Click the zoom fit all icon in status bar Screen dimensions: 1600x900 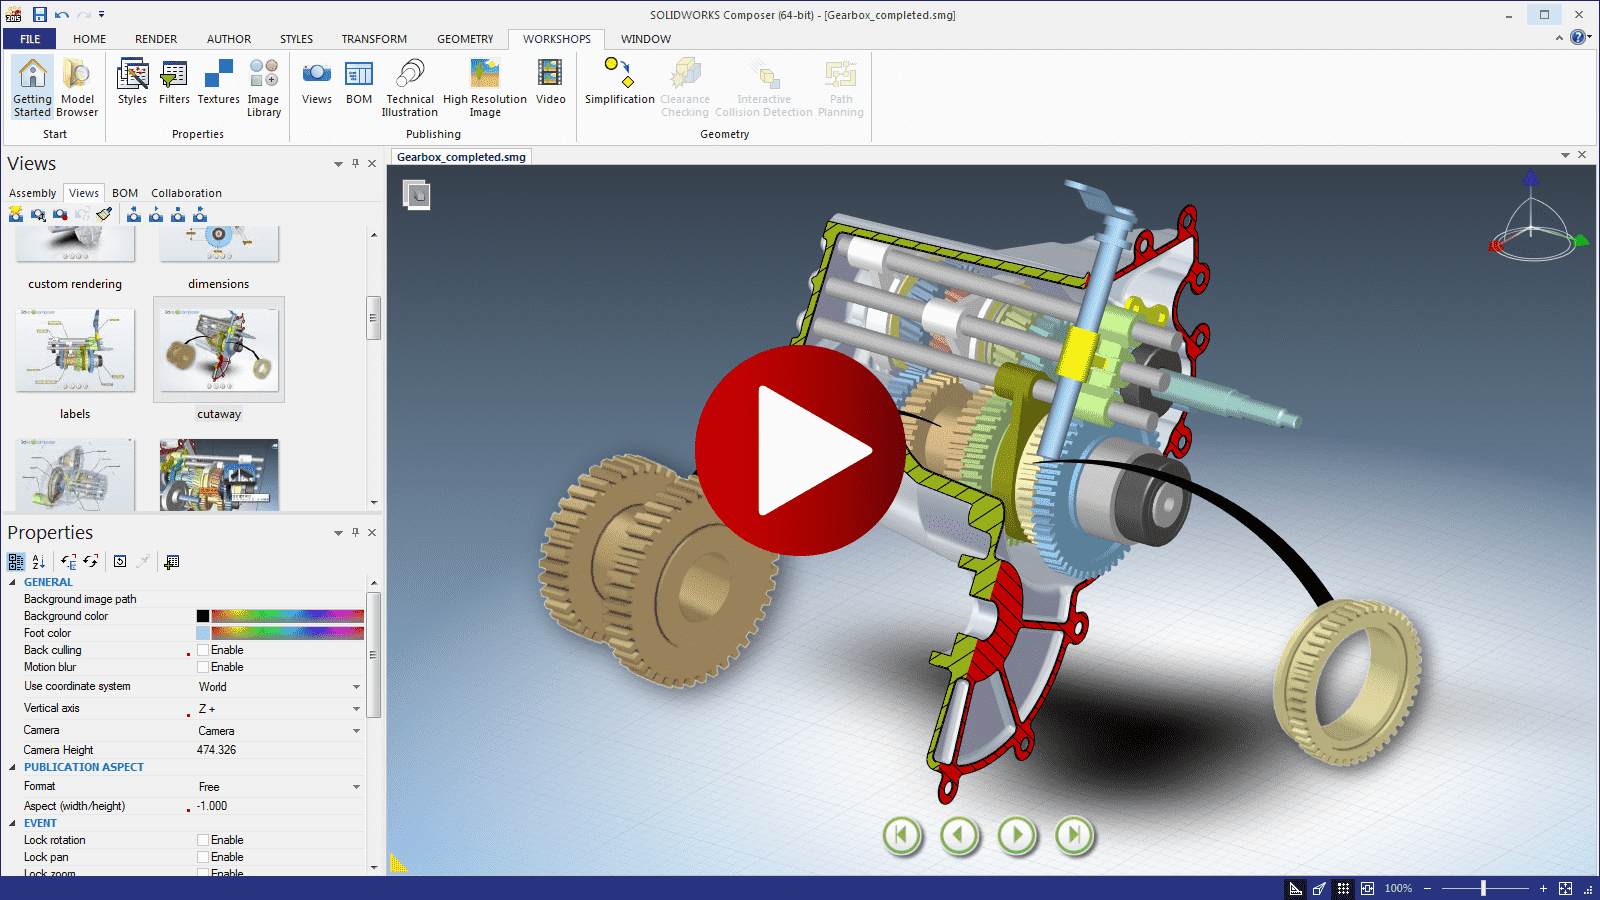(1565, 888)
